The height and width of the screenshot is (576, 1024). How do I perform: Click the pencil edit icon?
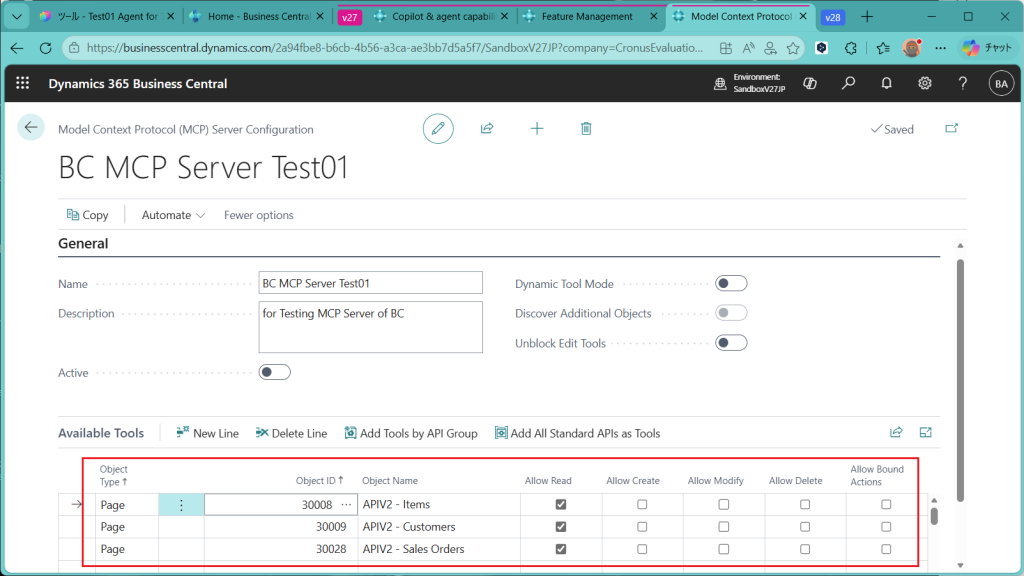pyautogui.click(x=437, y=128)
